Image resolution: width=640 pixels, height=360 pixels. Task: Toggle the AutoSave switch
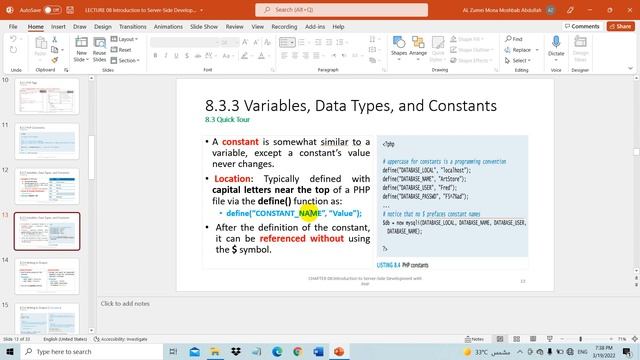52,10
